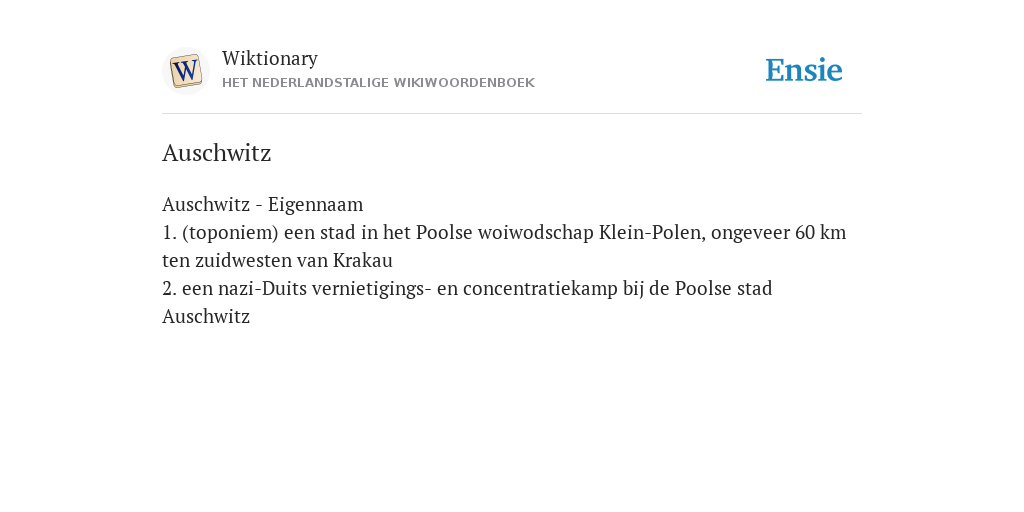The width and height of the screenshot is (1024, 512).
Task: Click the Wiktionary source name
Action: (270, 58)
